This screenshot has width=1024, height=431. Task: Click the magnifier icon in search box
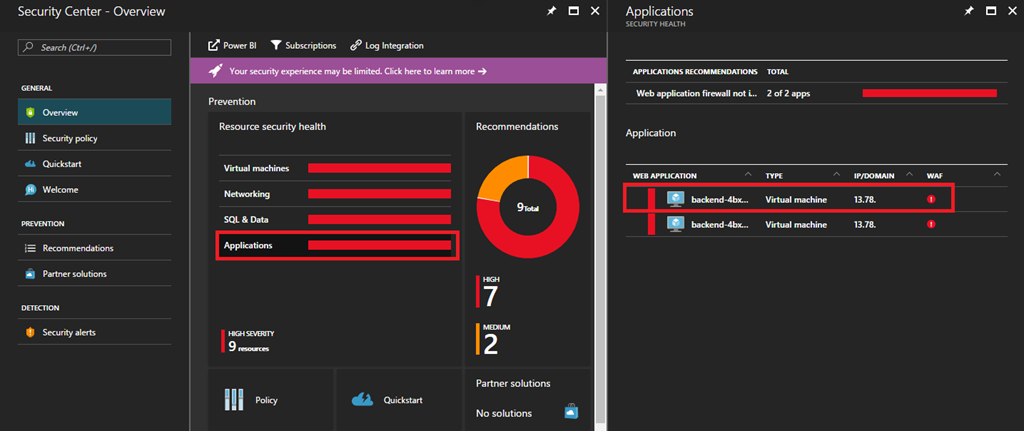(29, 48)
